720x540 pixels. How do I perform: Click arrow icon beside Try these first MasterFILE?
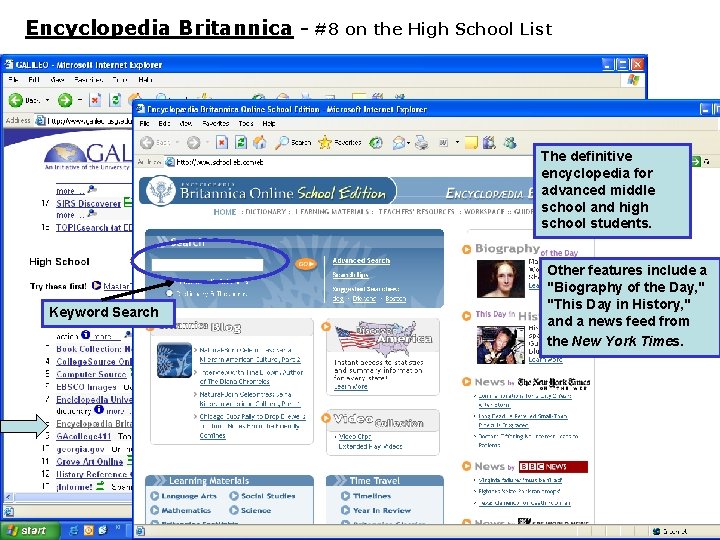(96, 286)
